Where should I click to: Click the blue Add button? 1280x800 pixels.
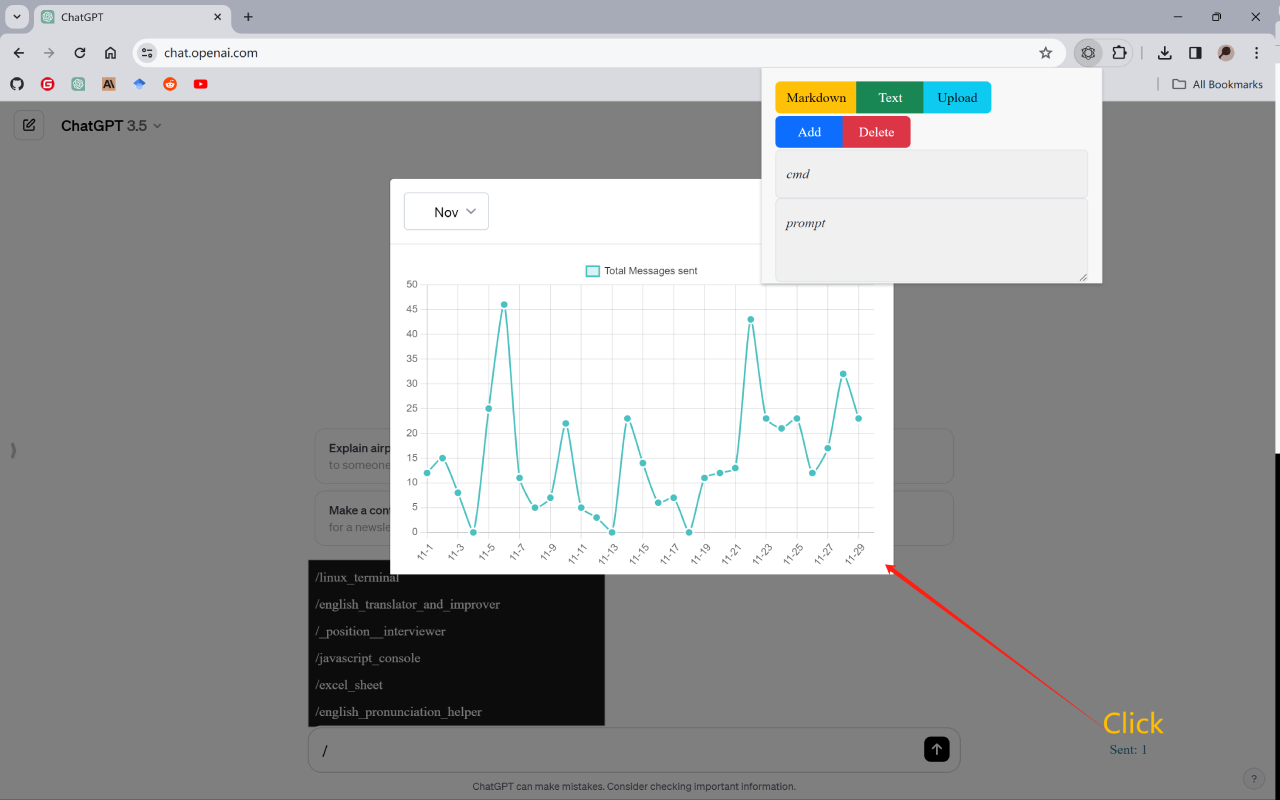809,132
